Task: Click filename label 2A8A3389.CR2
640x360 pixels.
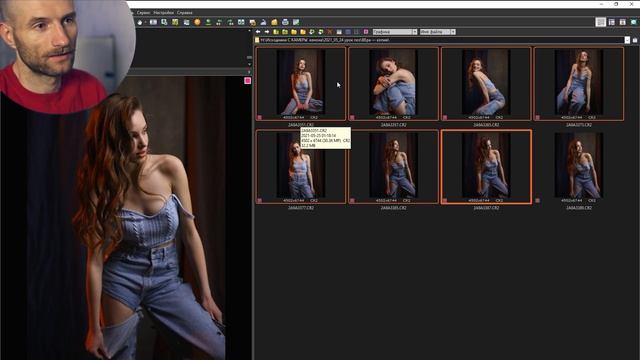Action: point(579,208)
